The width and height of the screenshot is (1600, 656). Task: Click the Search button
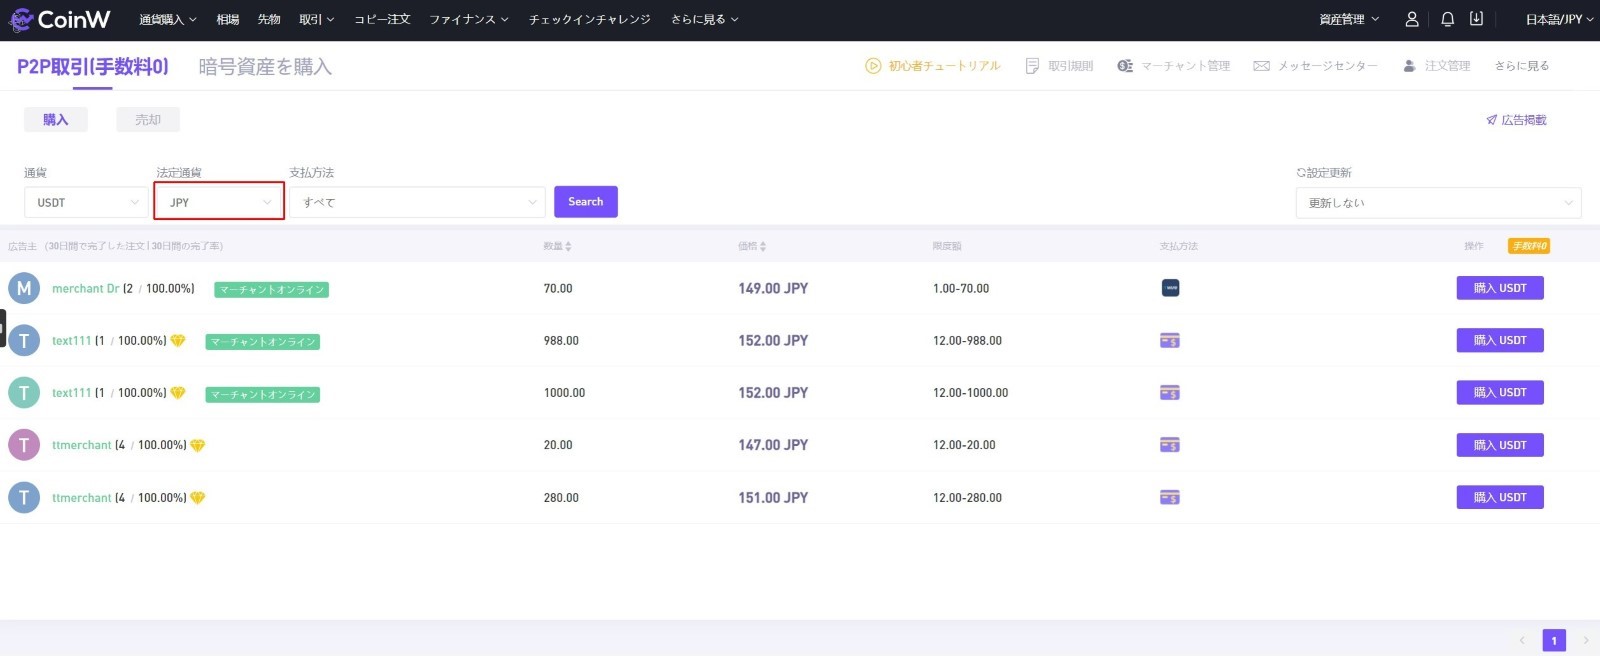[586, 202]
